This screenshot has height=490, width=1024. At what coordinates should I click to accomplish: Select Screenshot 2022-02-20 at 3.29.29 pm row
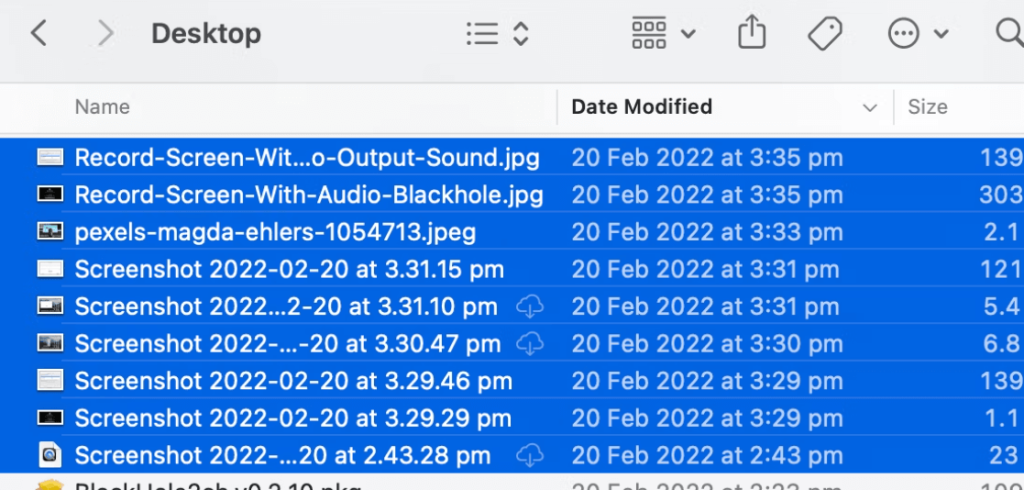click(293, 419)
